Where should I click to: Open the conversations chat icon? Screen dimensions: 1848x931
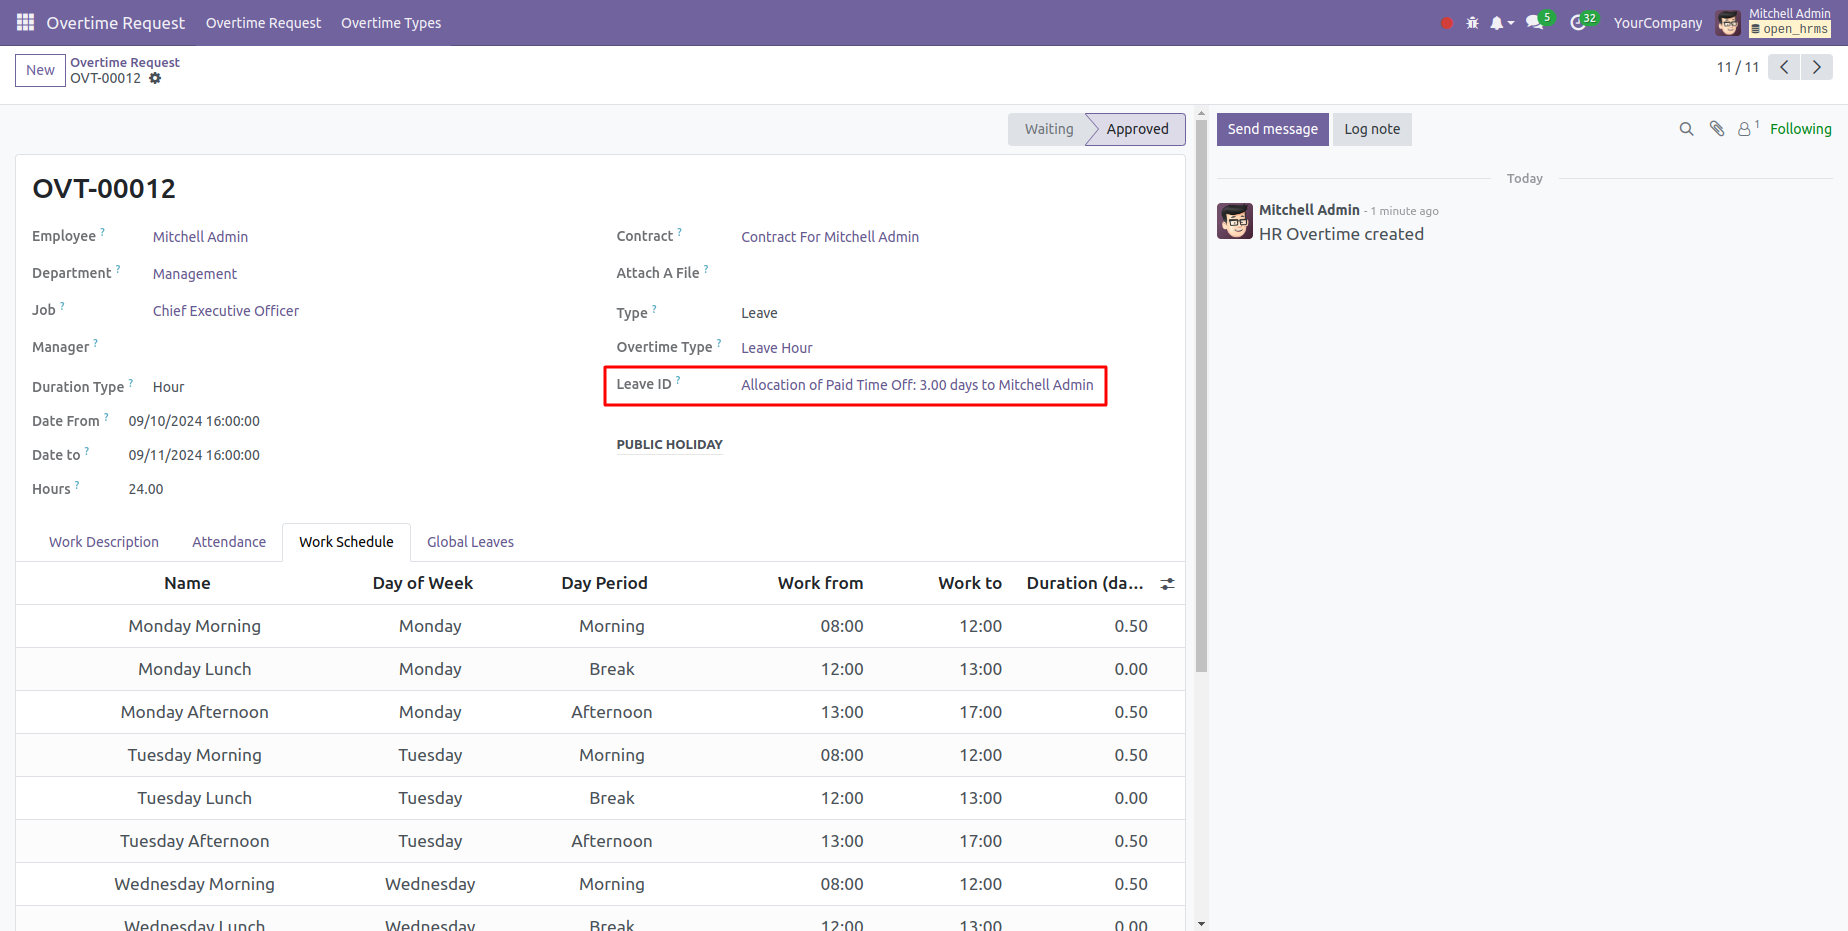point(1535,23)
